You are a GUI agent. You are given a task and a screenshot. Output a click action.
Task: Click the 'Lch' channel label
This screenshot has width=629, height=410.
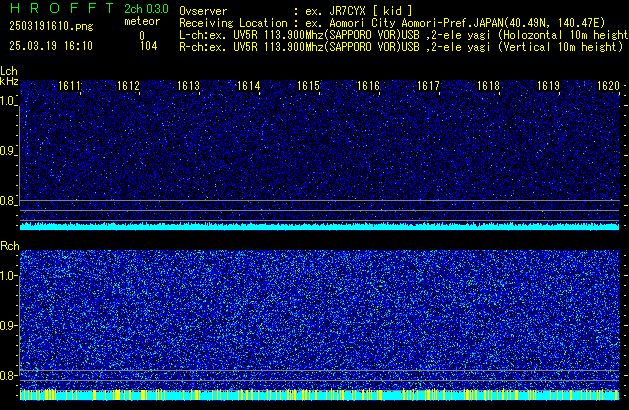[9, 71]
